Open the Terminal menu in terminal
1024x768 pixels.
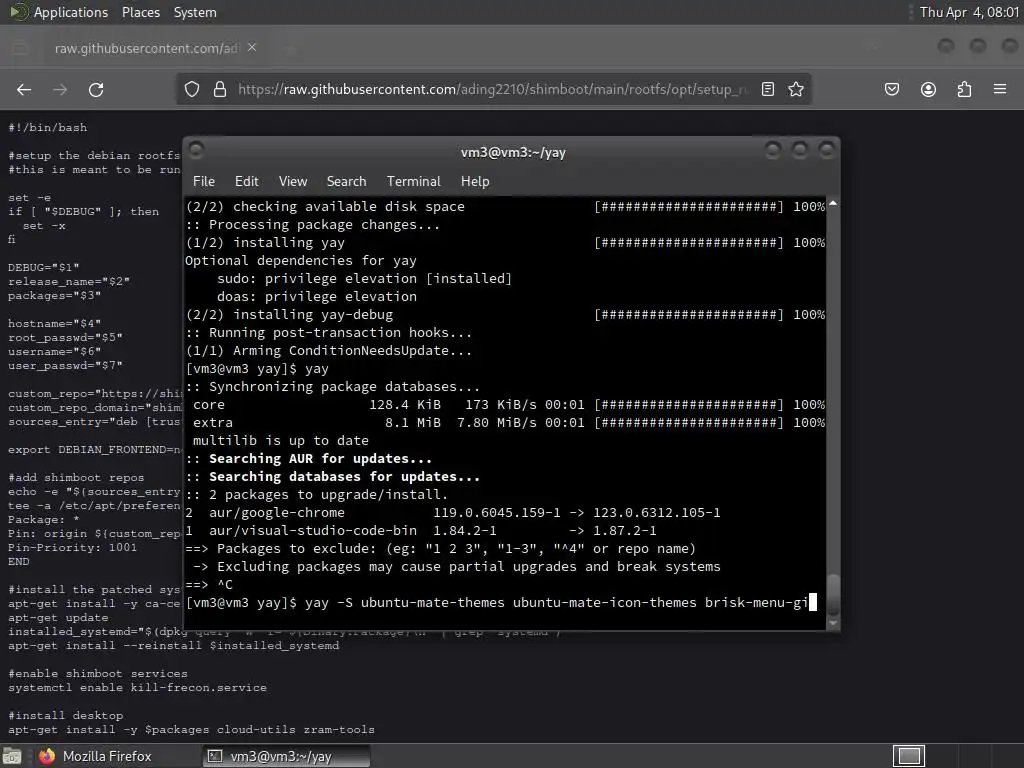pyautogui.click(x=413, y=182)
